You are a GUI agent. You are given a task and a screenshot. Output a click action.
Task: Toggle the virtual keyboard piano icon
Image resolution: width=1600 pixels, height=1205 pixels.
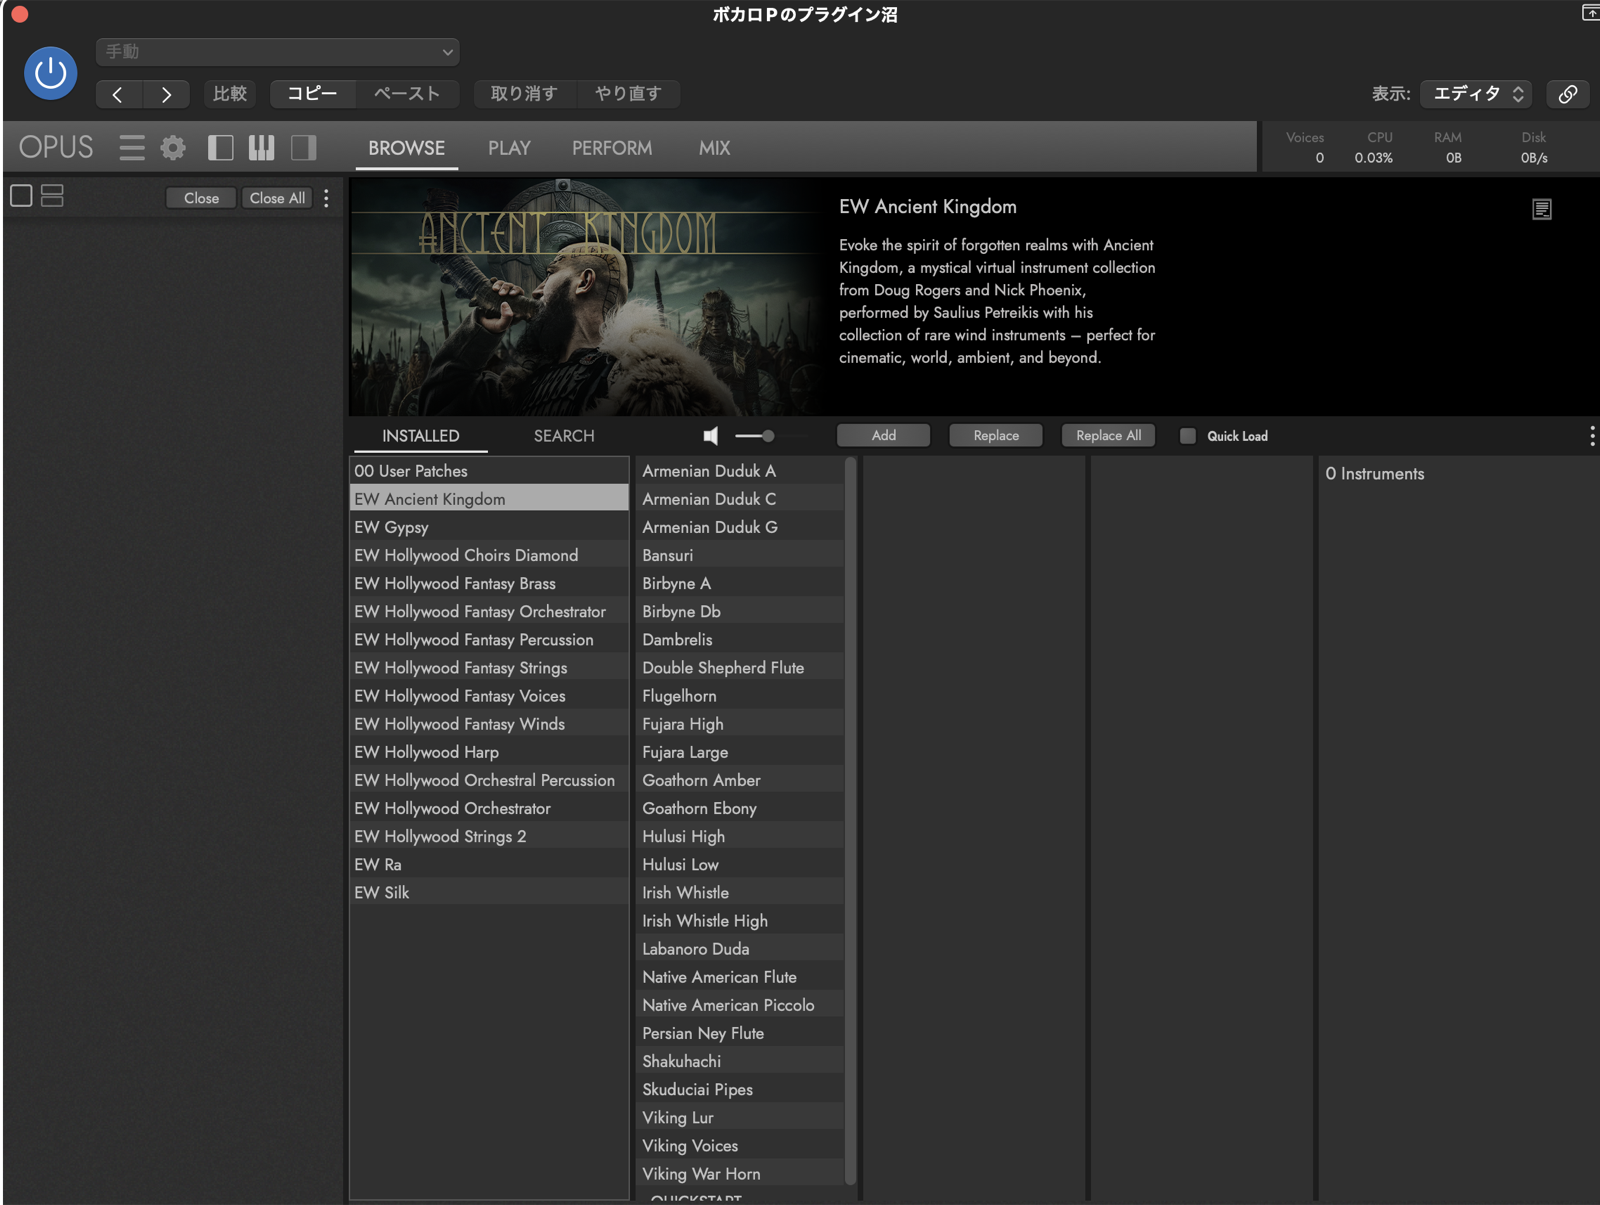[262, 148]
